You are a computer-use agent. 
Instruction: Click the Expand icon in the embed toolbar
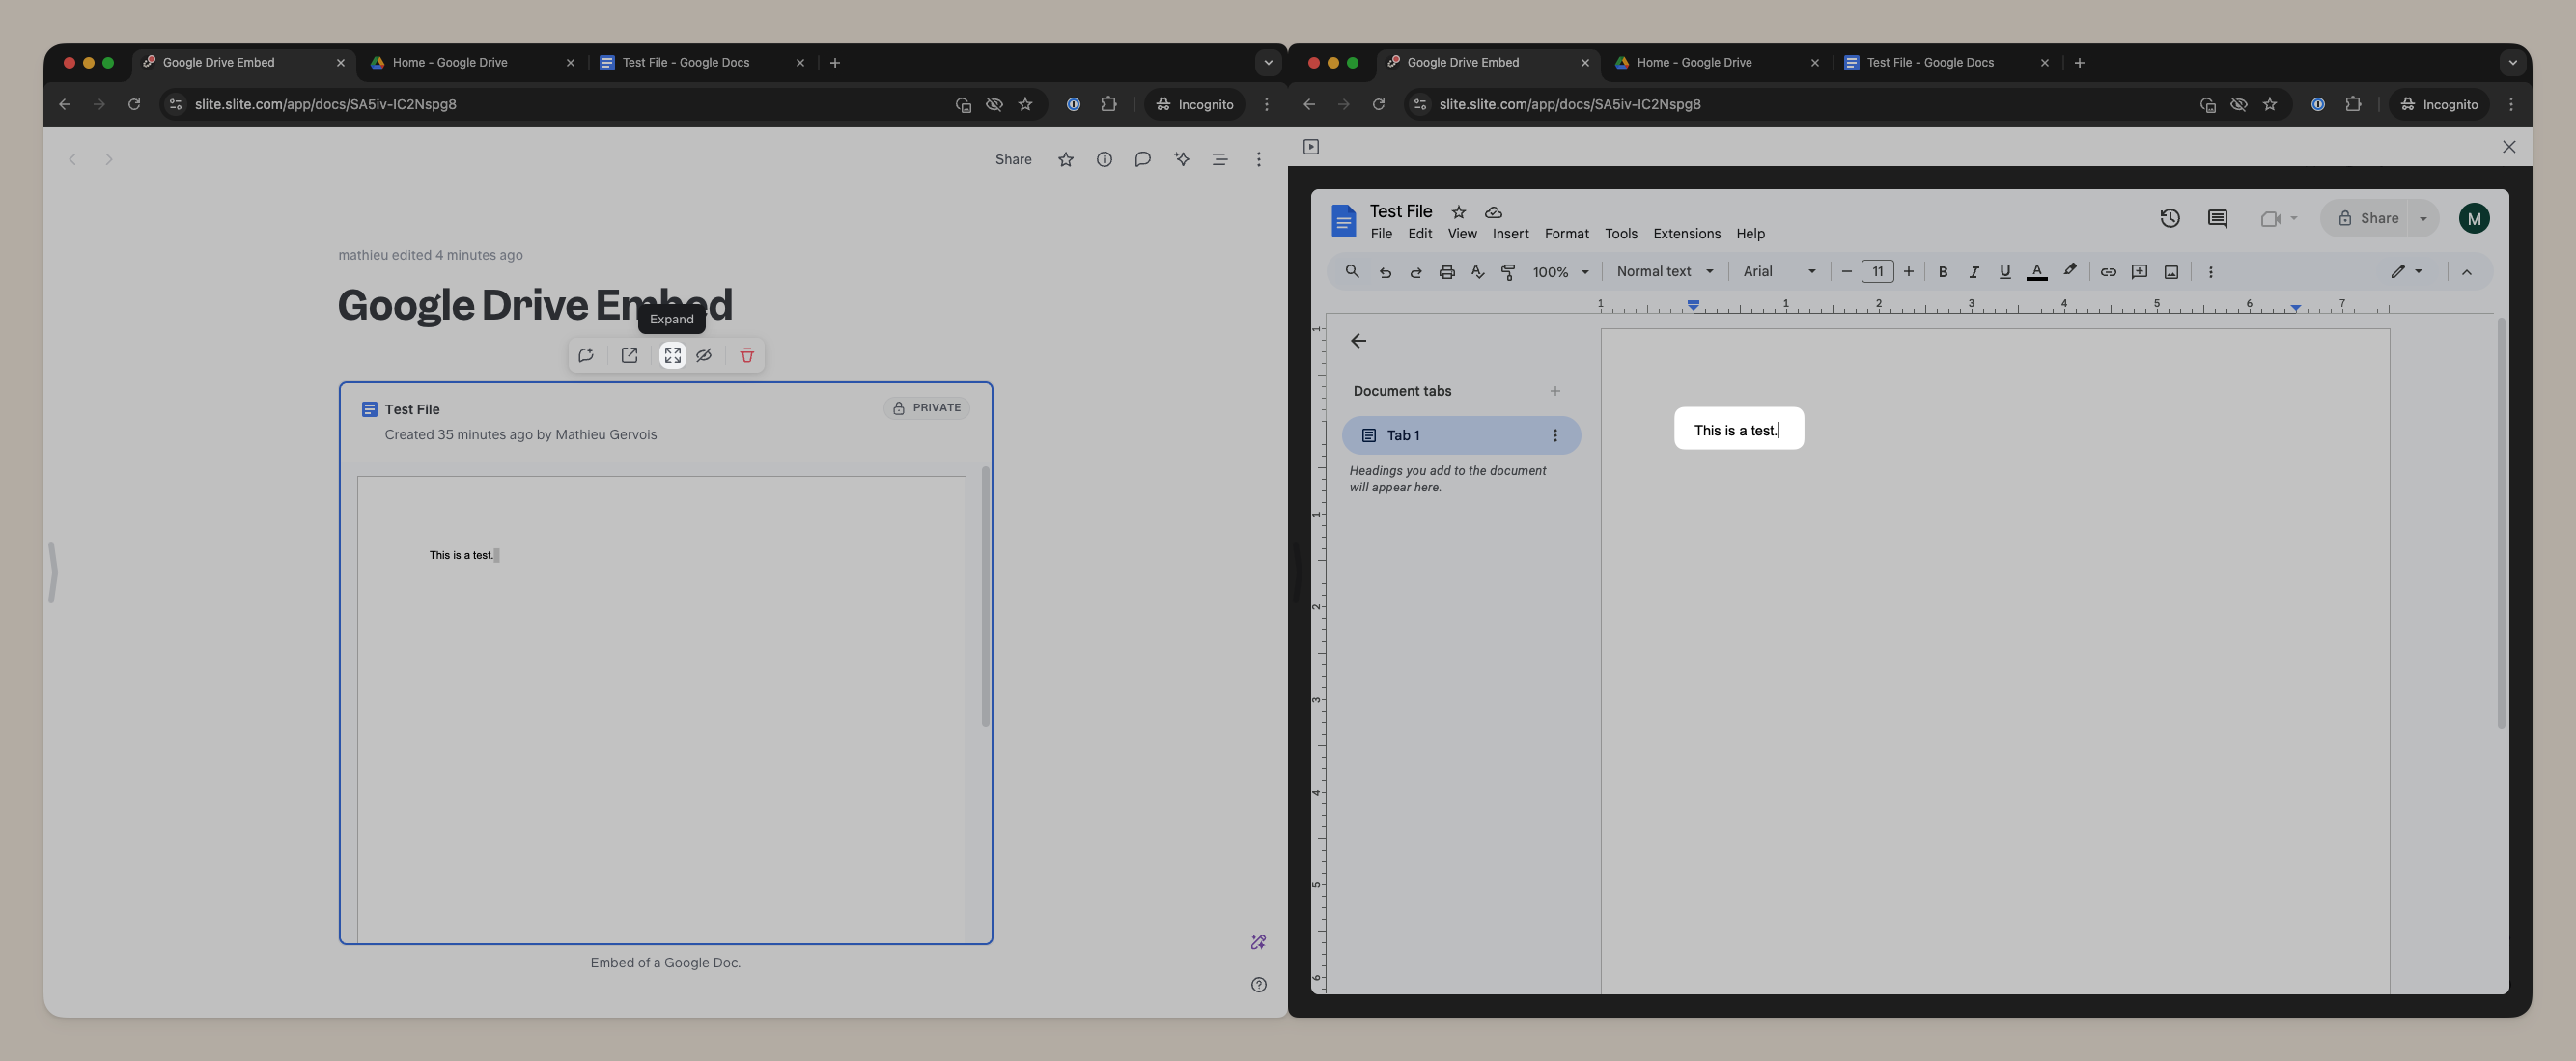coord(673,355)
